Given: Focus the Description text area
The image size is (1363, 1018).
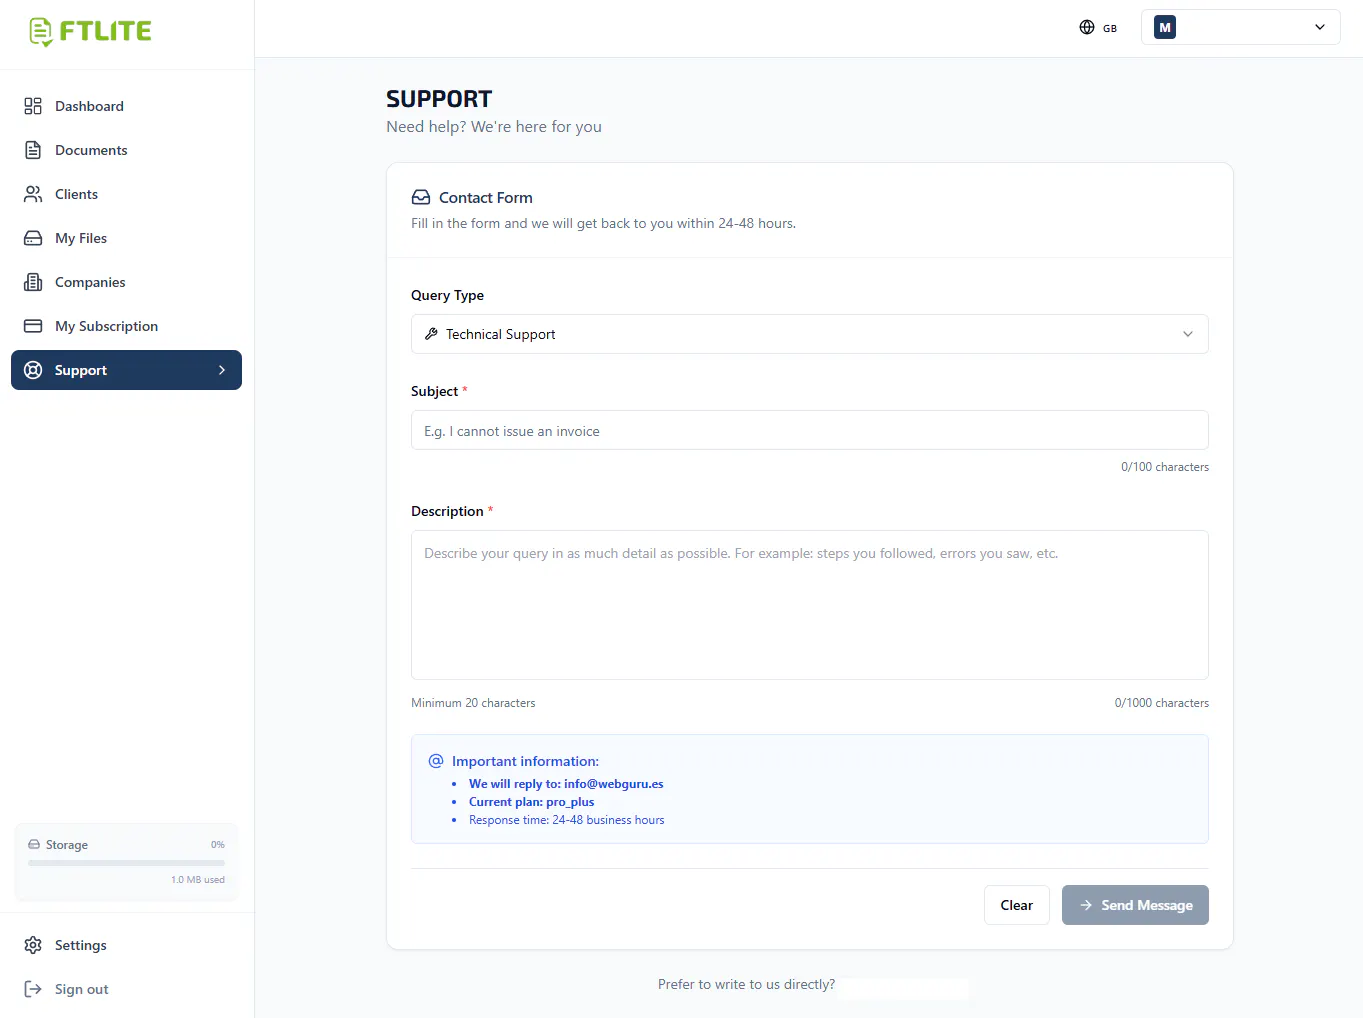Looking at the screenshot, I should 810,605.
